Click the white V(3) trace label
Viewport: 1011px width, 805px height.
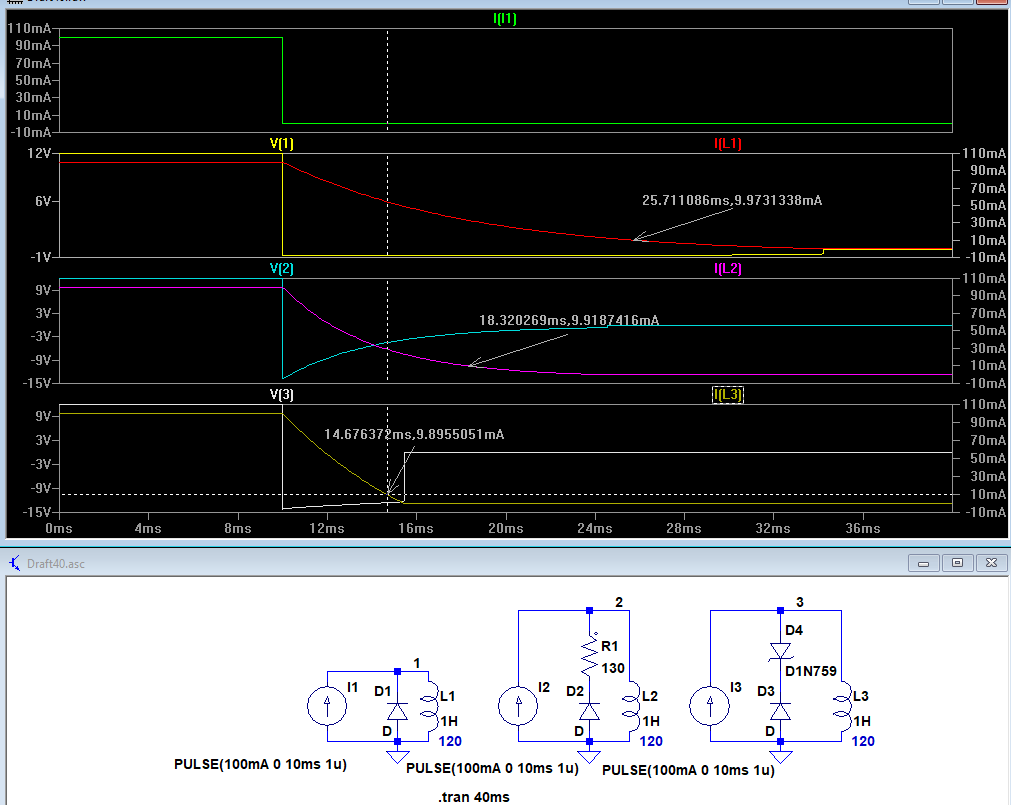point(282,394)
